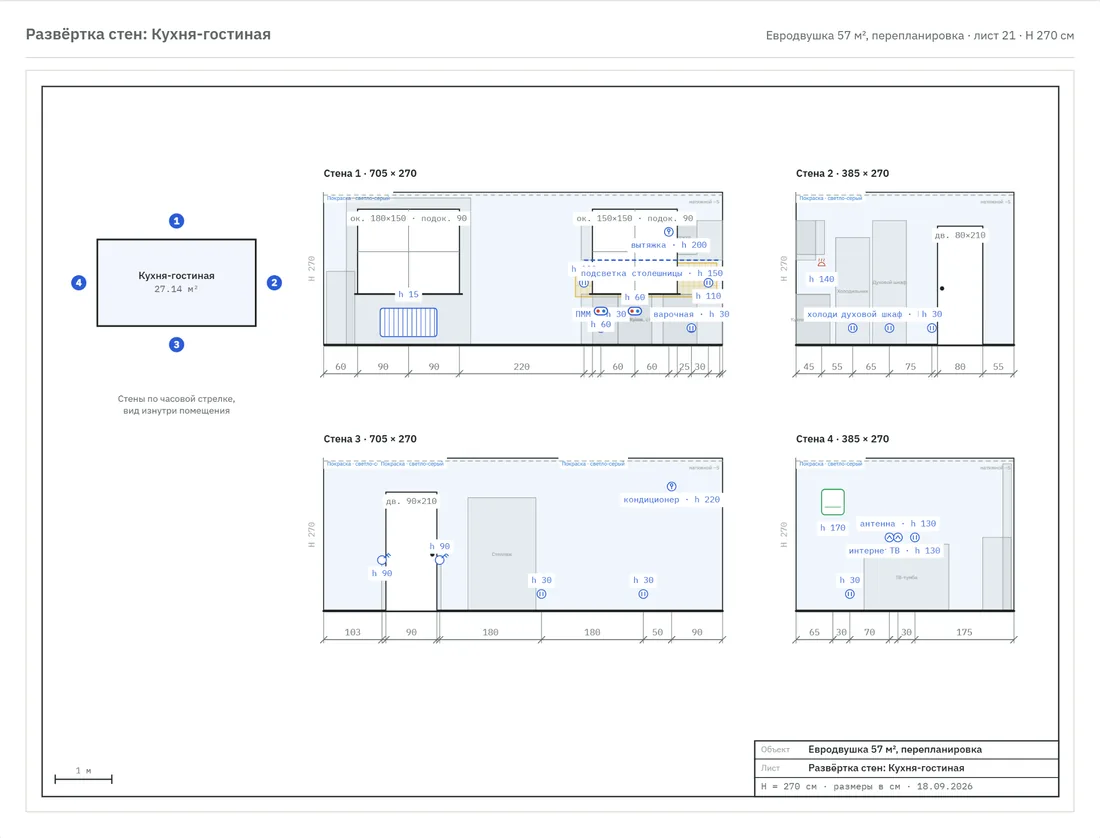The image size is (1100, 838).
Task: Select wall marker 1 on the room plan
Action: click(176, 221)
